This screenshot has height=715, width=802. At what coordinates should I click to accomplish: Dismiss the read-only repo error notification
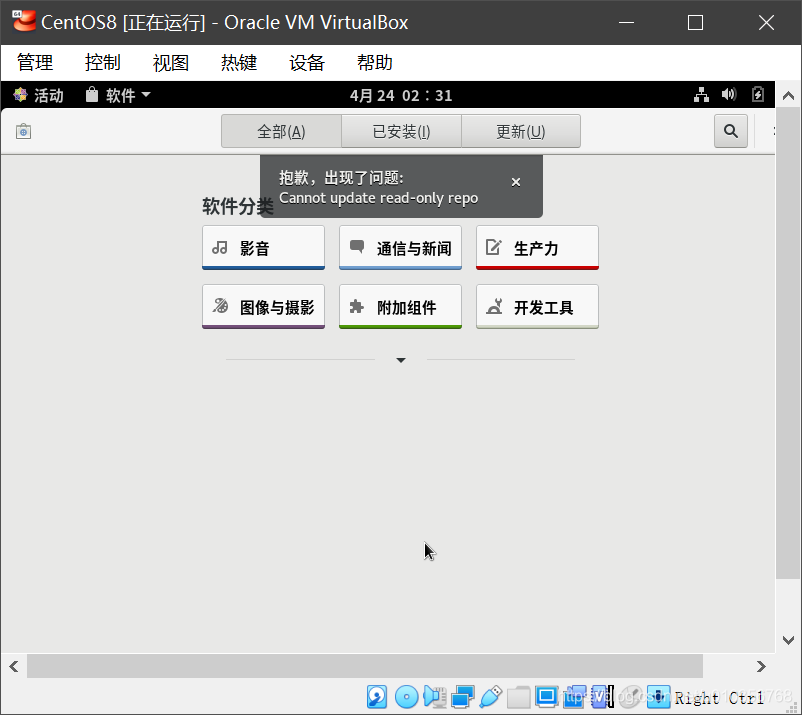516,182
